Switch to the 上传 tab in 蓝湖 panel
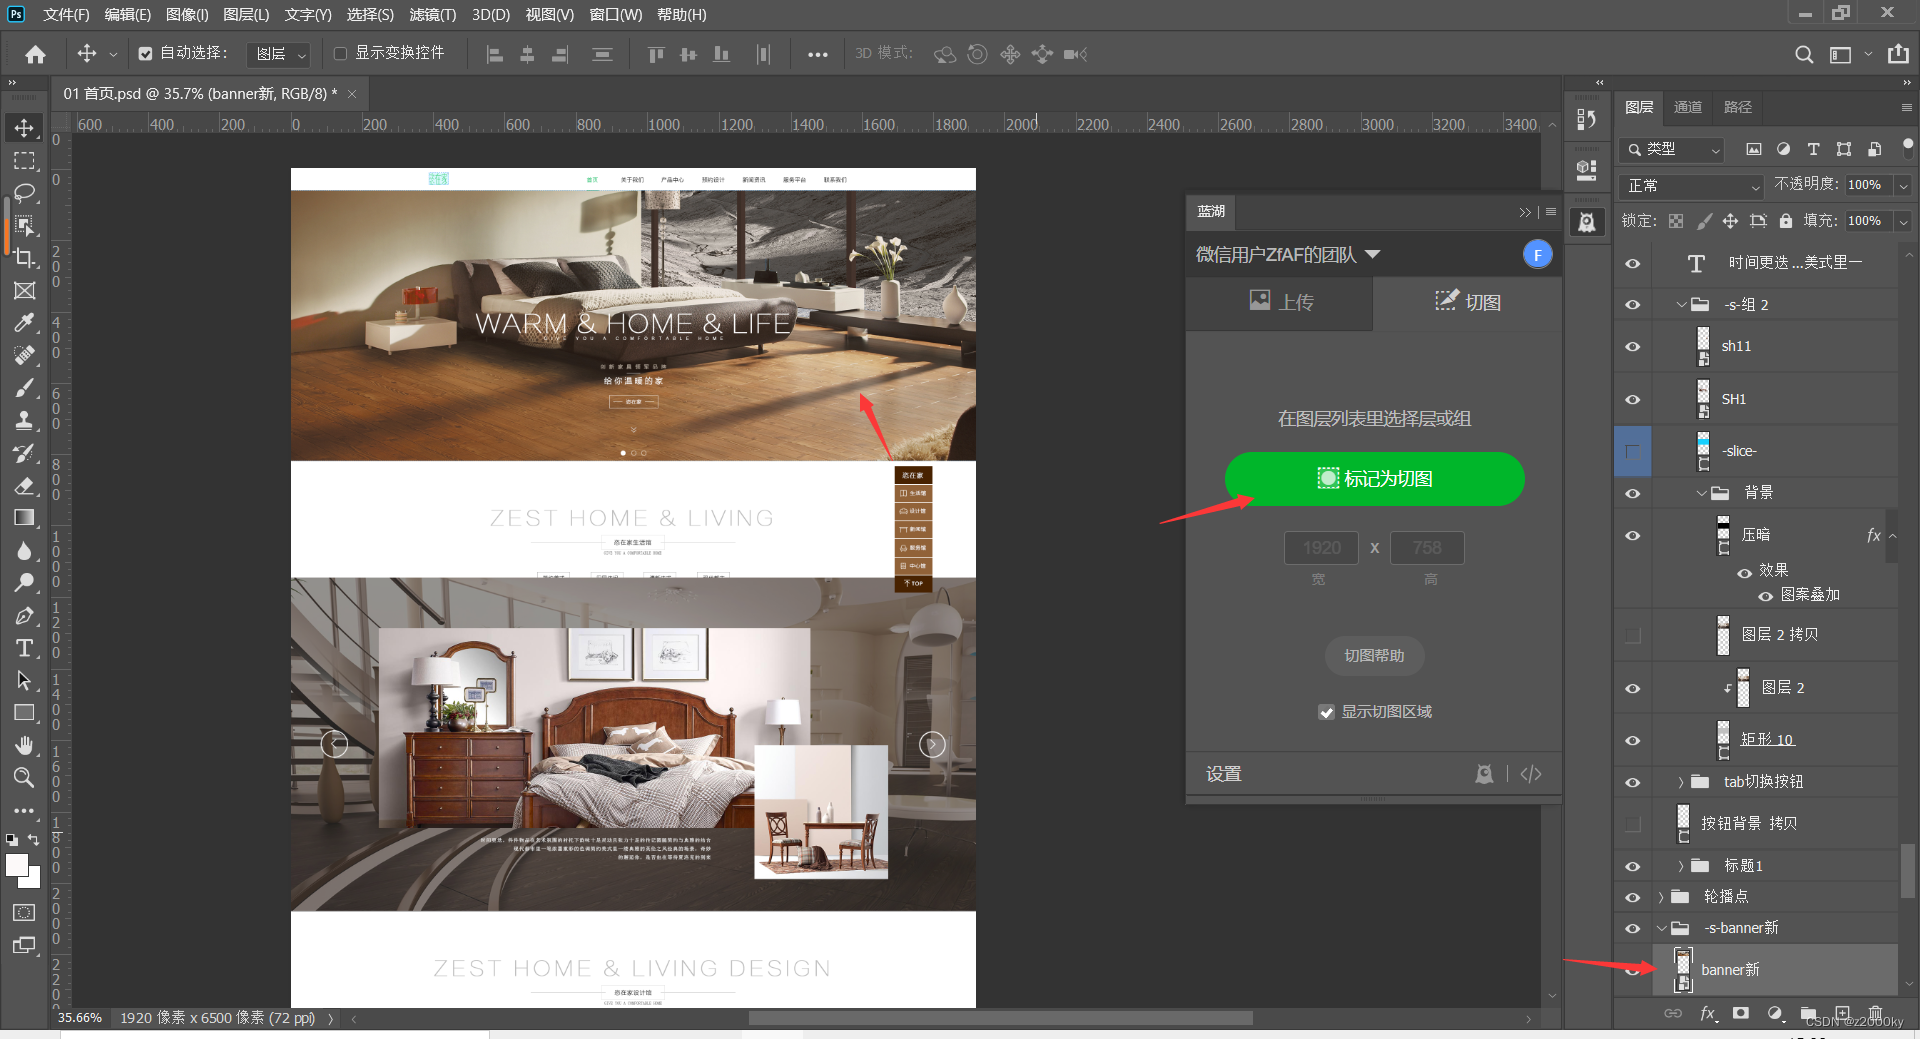 point(1280,302)
